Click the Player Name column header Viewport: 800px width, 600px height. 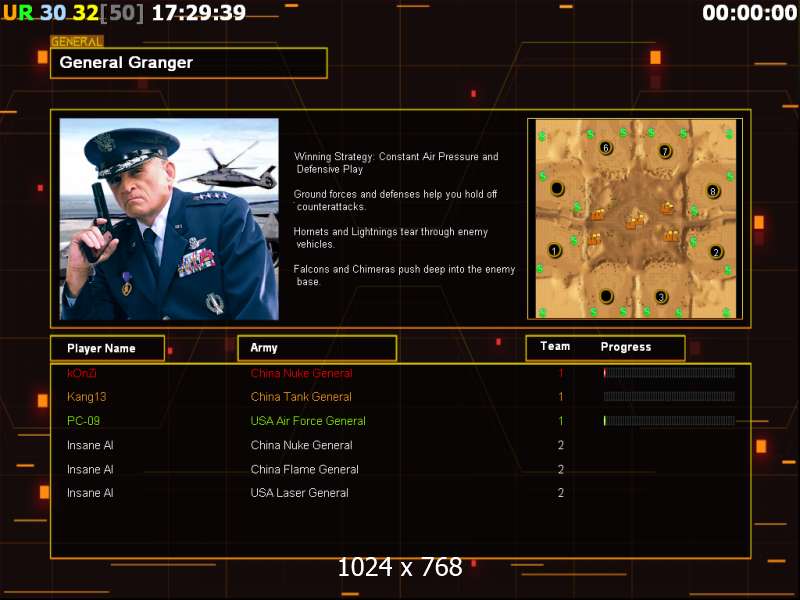pos(108,348)
